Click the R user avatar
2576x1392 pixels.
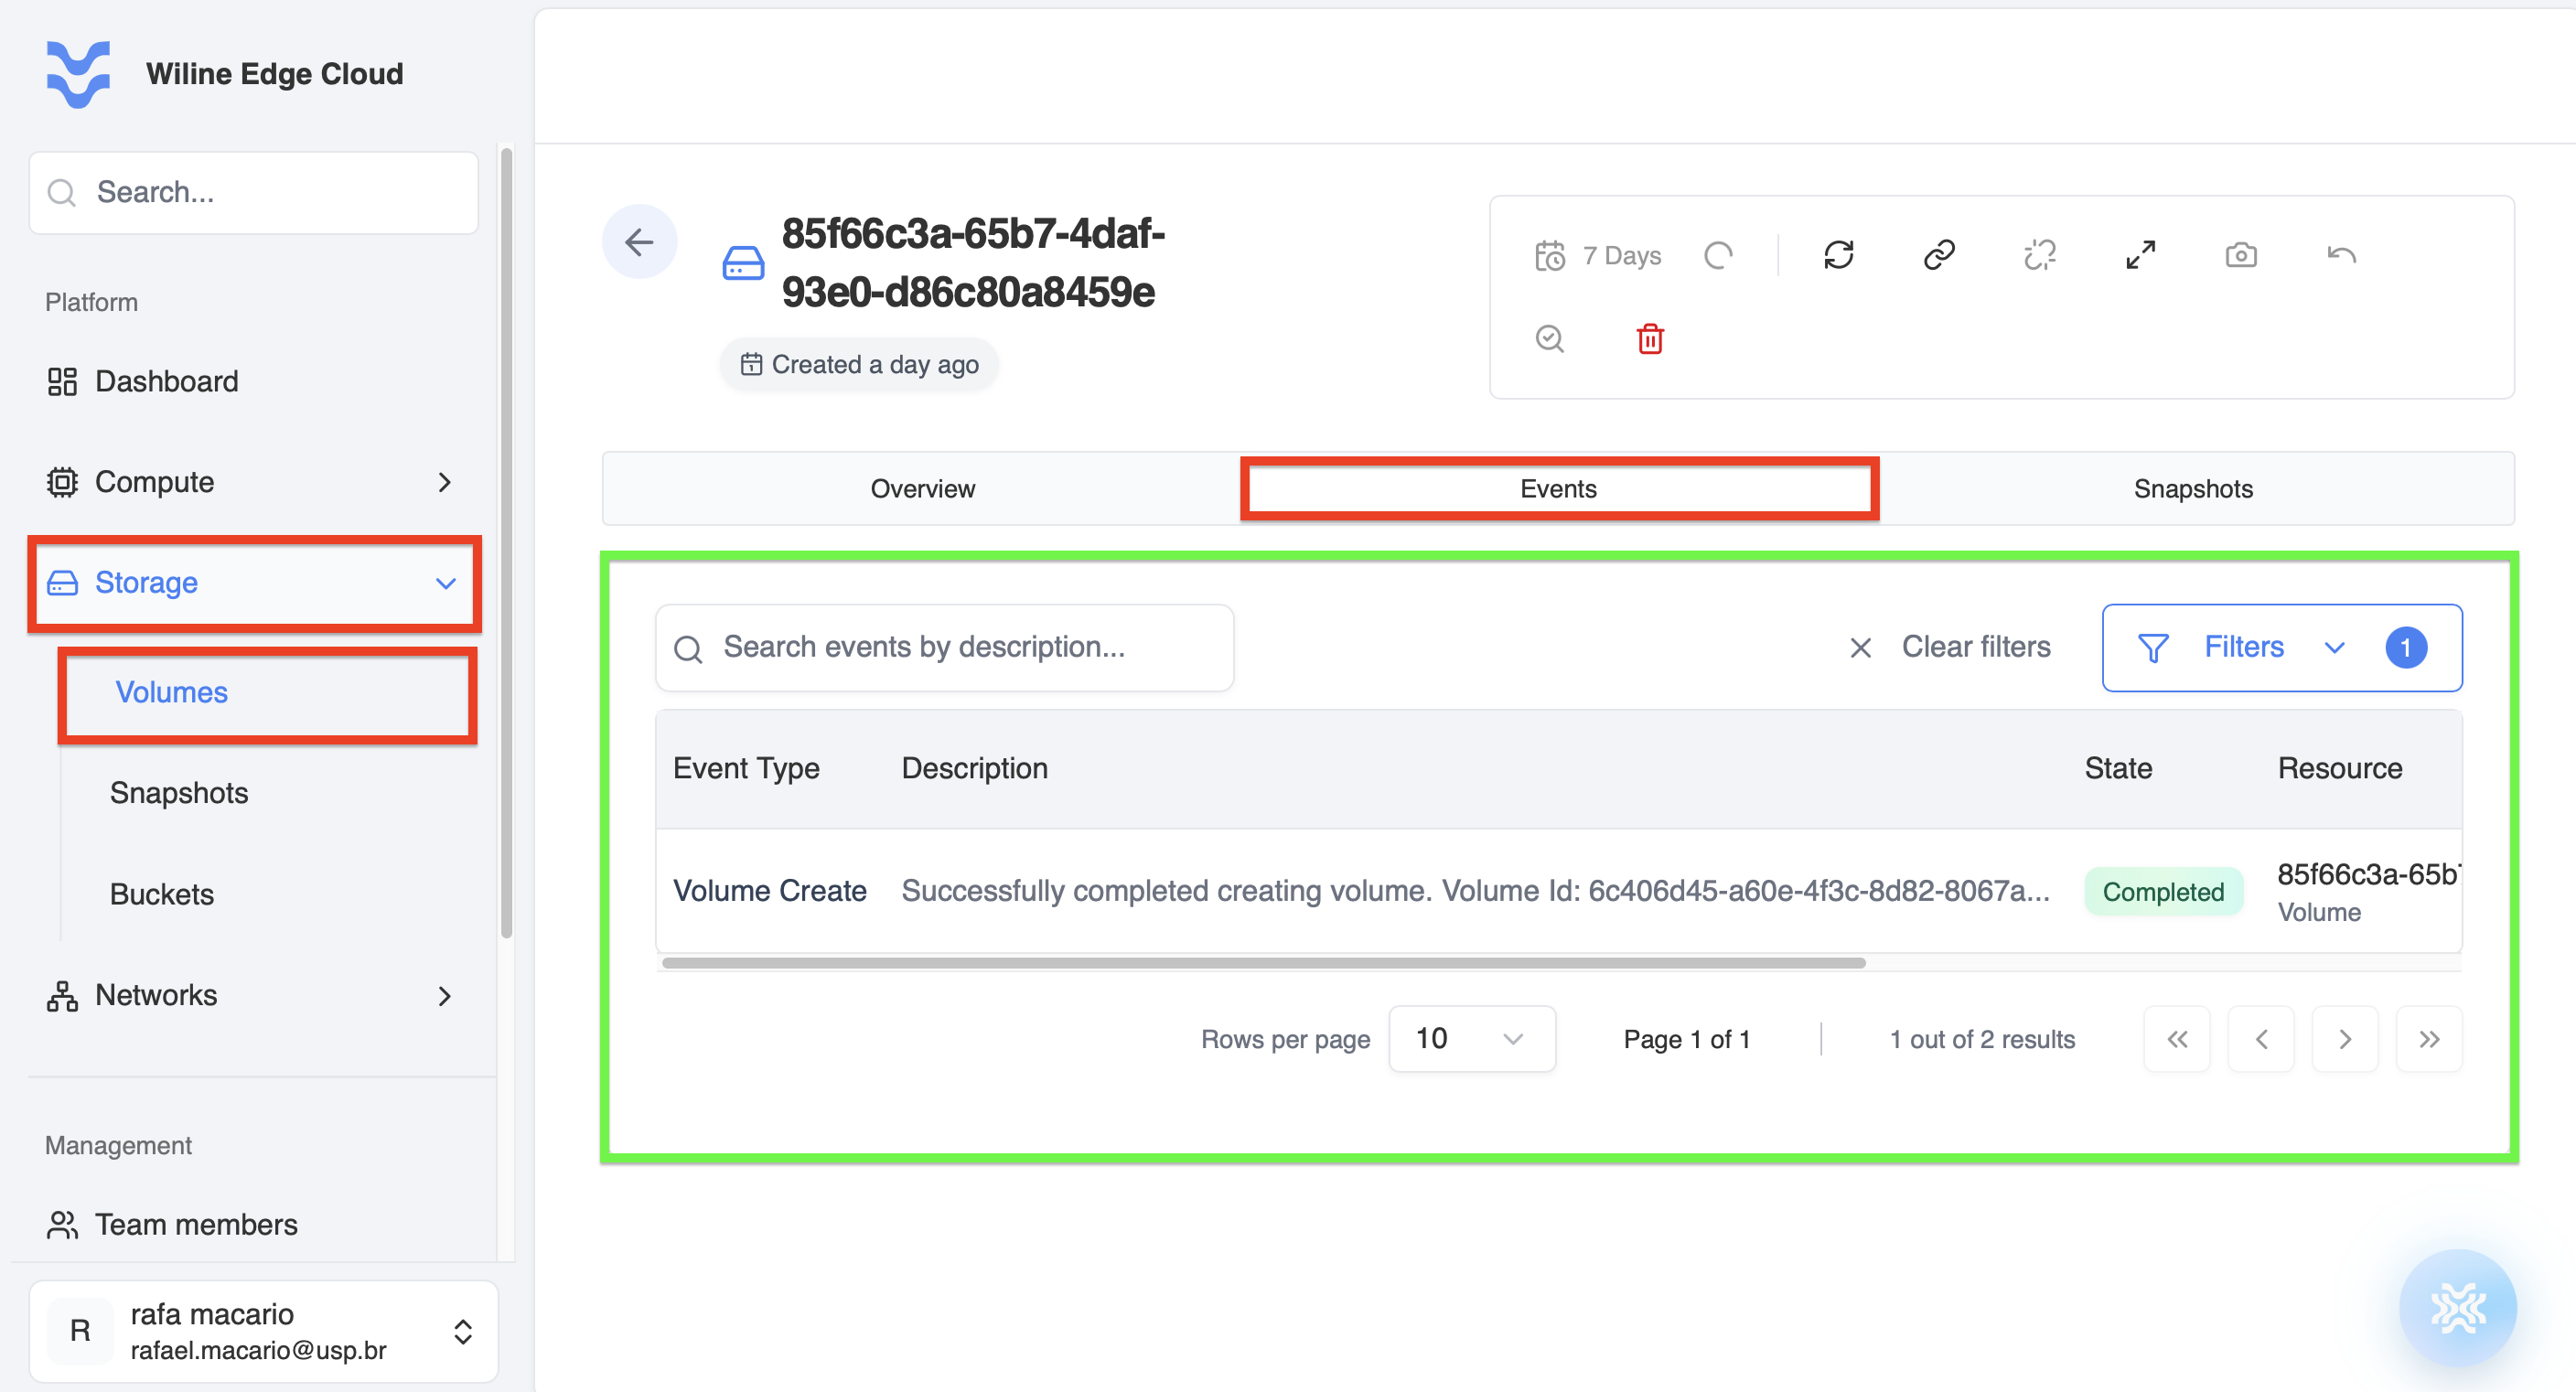click(80, 1331)
